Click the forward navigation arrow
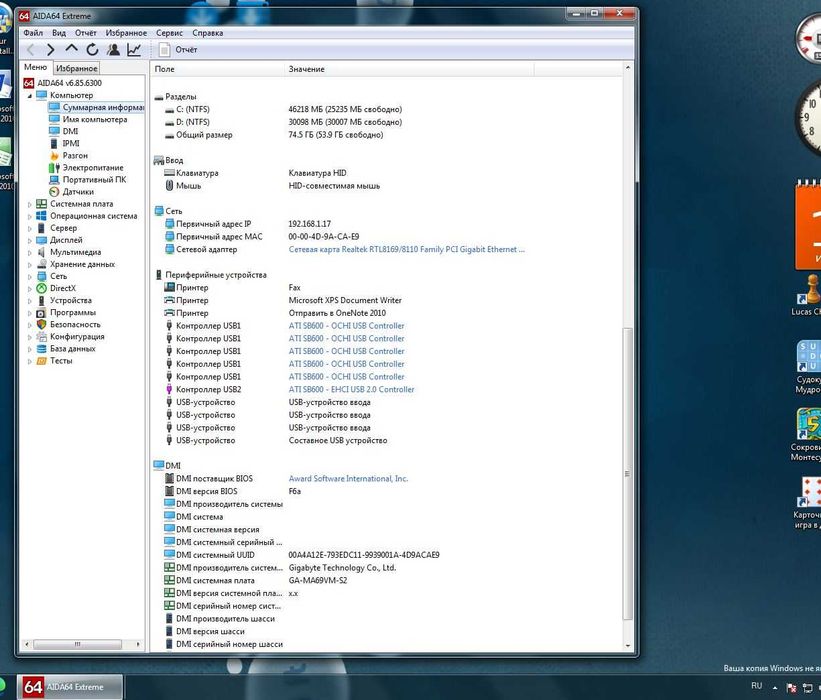 pos(50,50)
